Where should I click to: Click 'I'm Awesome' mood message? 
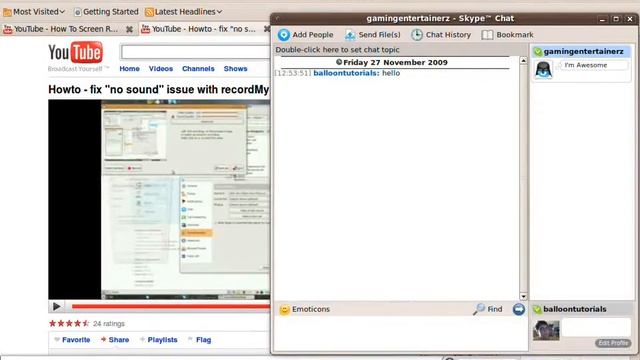pyautogui.click(x=586, y=65)
